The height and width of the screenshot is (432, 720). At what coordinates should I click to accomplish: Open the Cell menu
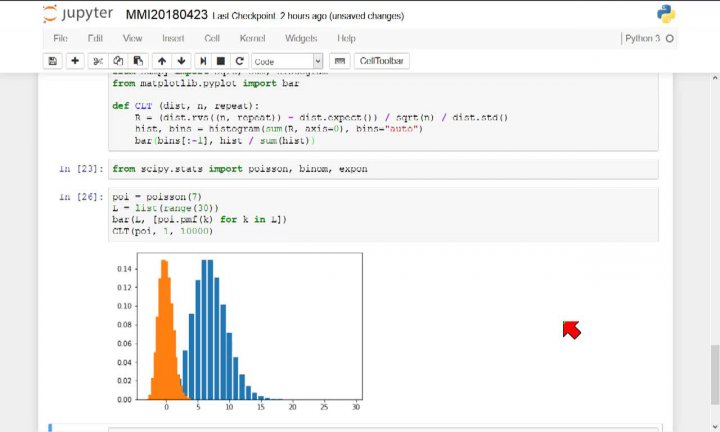click(212, 38)
